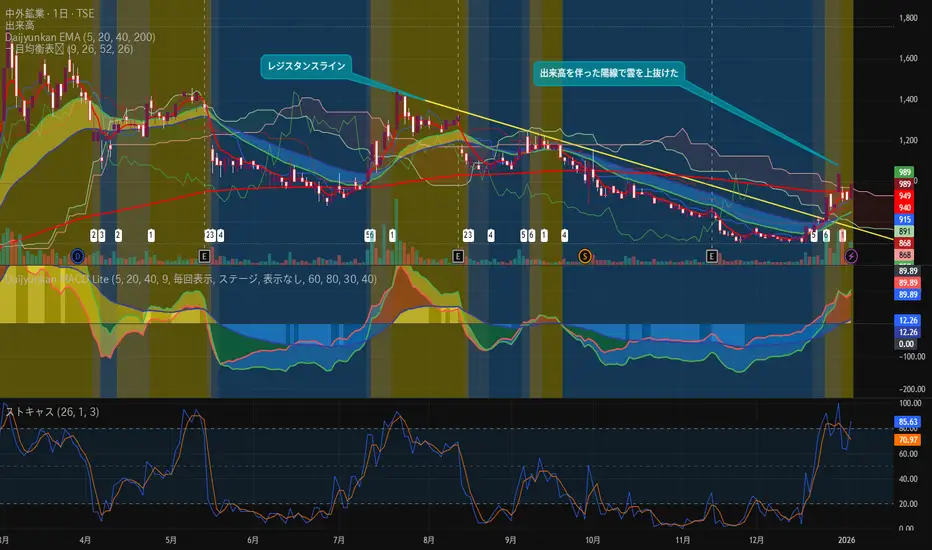
Task: Click the purple lightning bolt marker
Action: pyautogui.click(x=851, y=256)
